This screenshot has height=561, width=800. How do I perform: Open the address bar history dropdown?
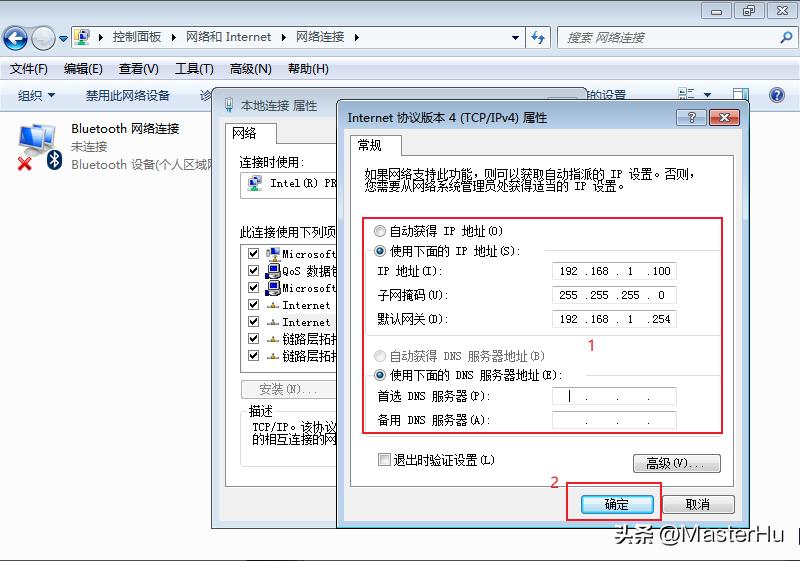point(515,38)
